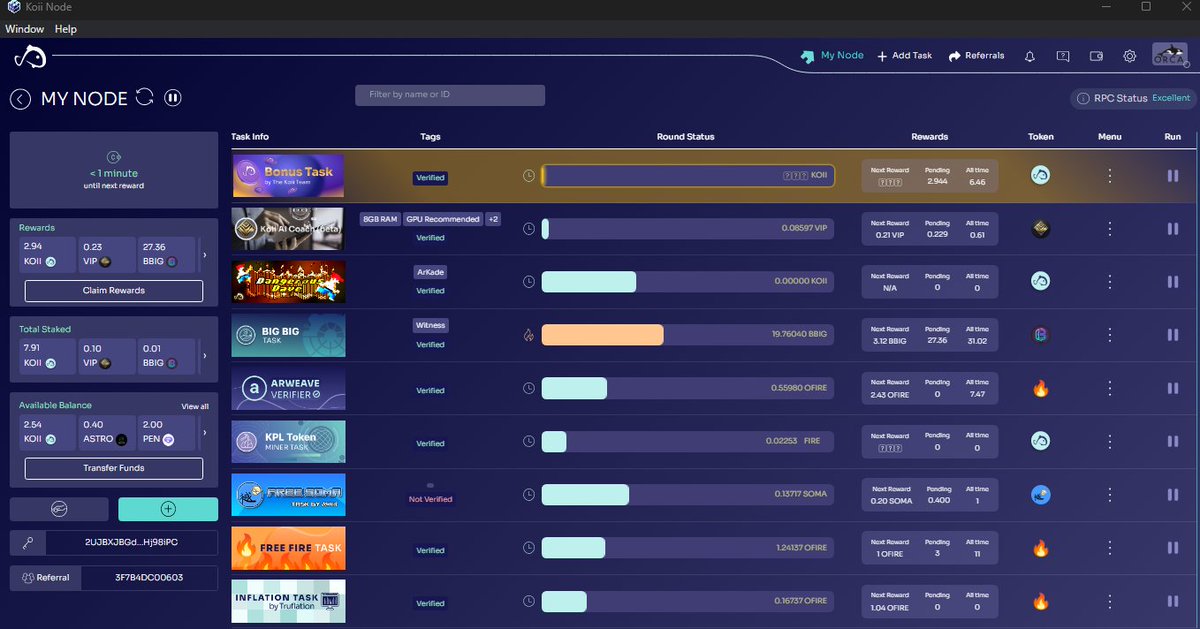Pause the Koii AI Coach task
This screenshot has width=1200, height=629.
click(1173, 229)
